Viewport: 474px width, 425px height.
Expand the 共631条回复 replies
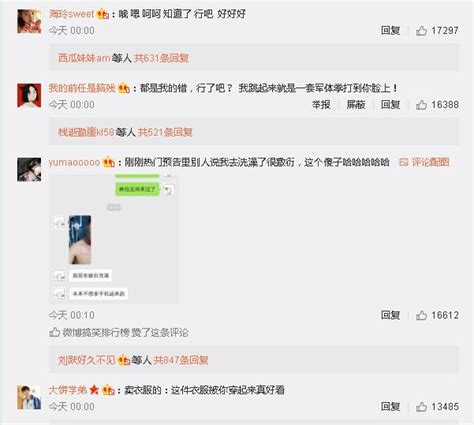(161, 58)
